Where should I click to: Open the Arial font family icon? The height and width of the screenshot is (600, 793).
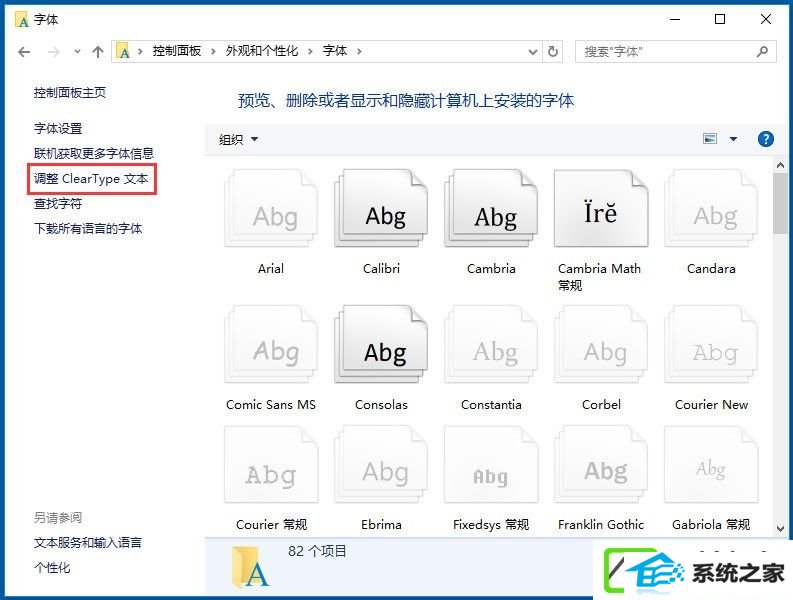(x=271, y=208)
